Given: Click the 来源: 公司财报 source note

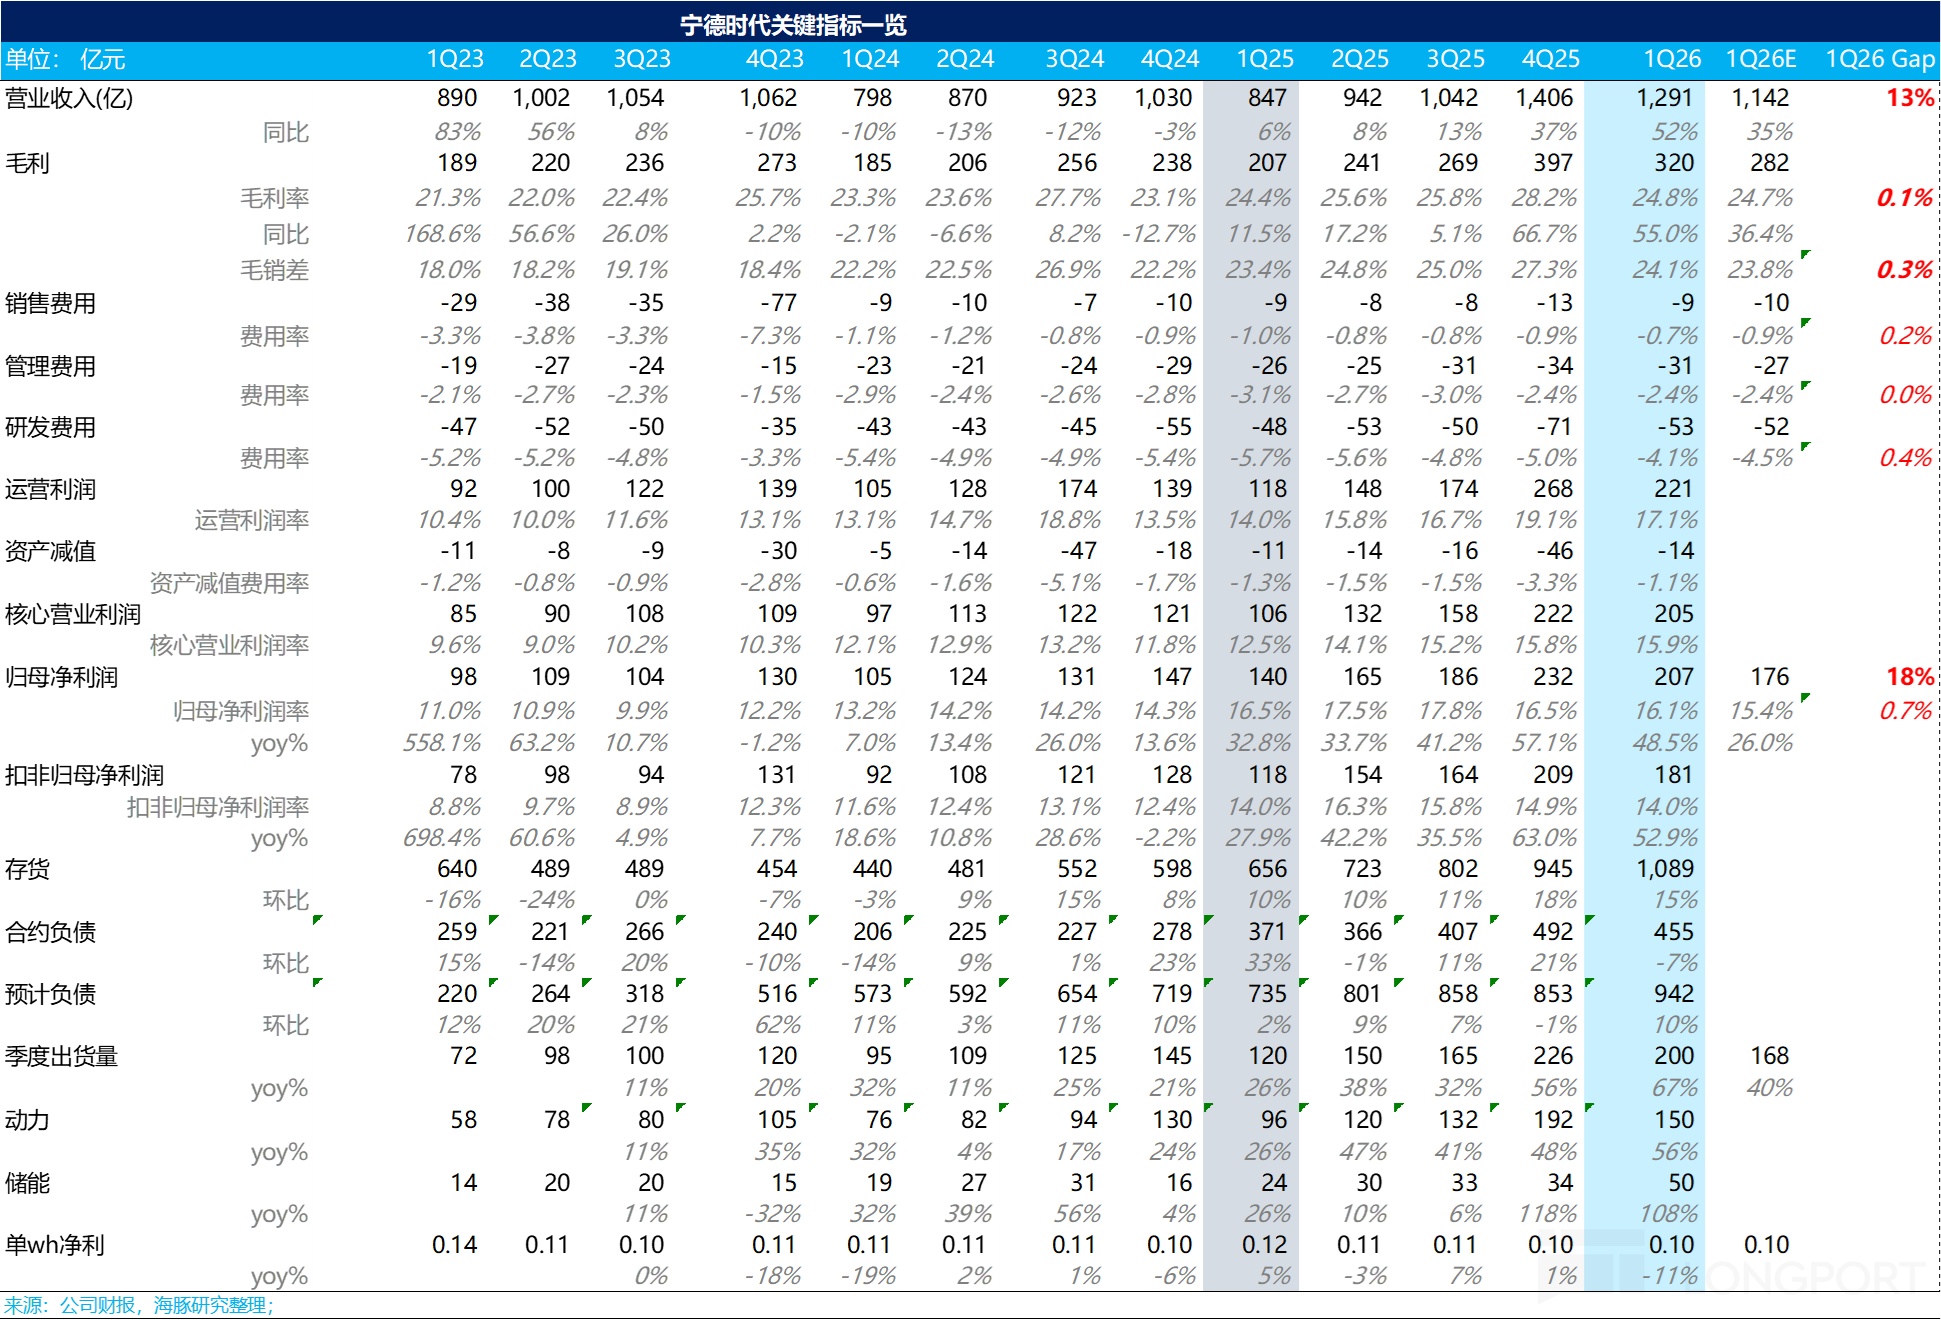Looking at the screenshot, I should point(138,1305).
